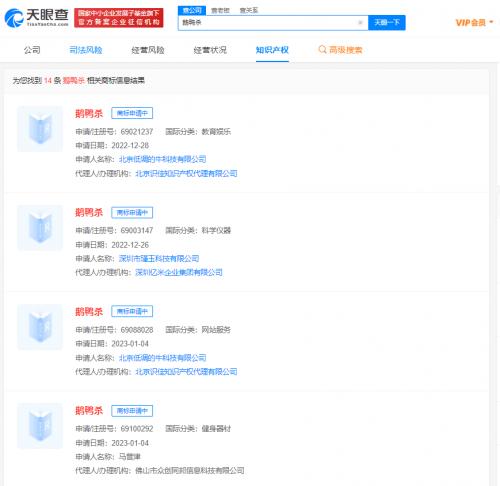Screen dimensions: 500x486
Task: Click 商标申请中 badge on 69100292 result
Action: (x=132, y=411)
